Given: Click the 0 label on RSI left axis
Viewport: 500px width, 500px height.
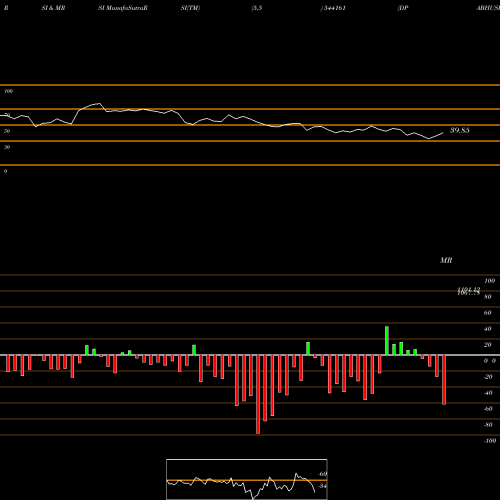Looking at the screenshot, I should (5, 171).
